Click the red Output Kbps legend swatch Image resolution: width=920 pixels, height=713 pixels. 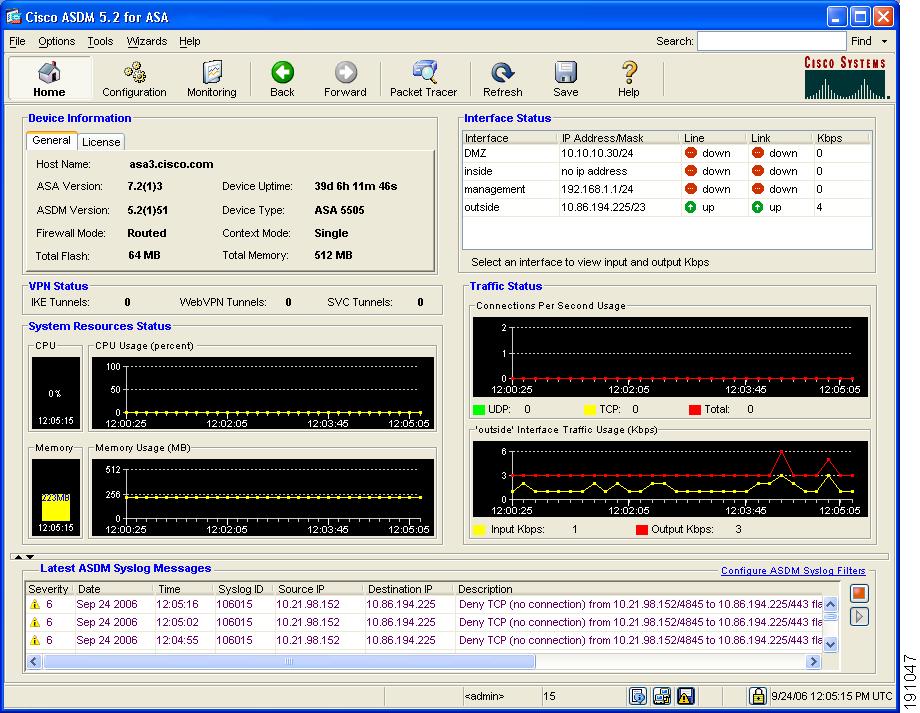click(x=642, y=530)
